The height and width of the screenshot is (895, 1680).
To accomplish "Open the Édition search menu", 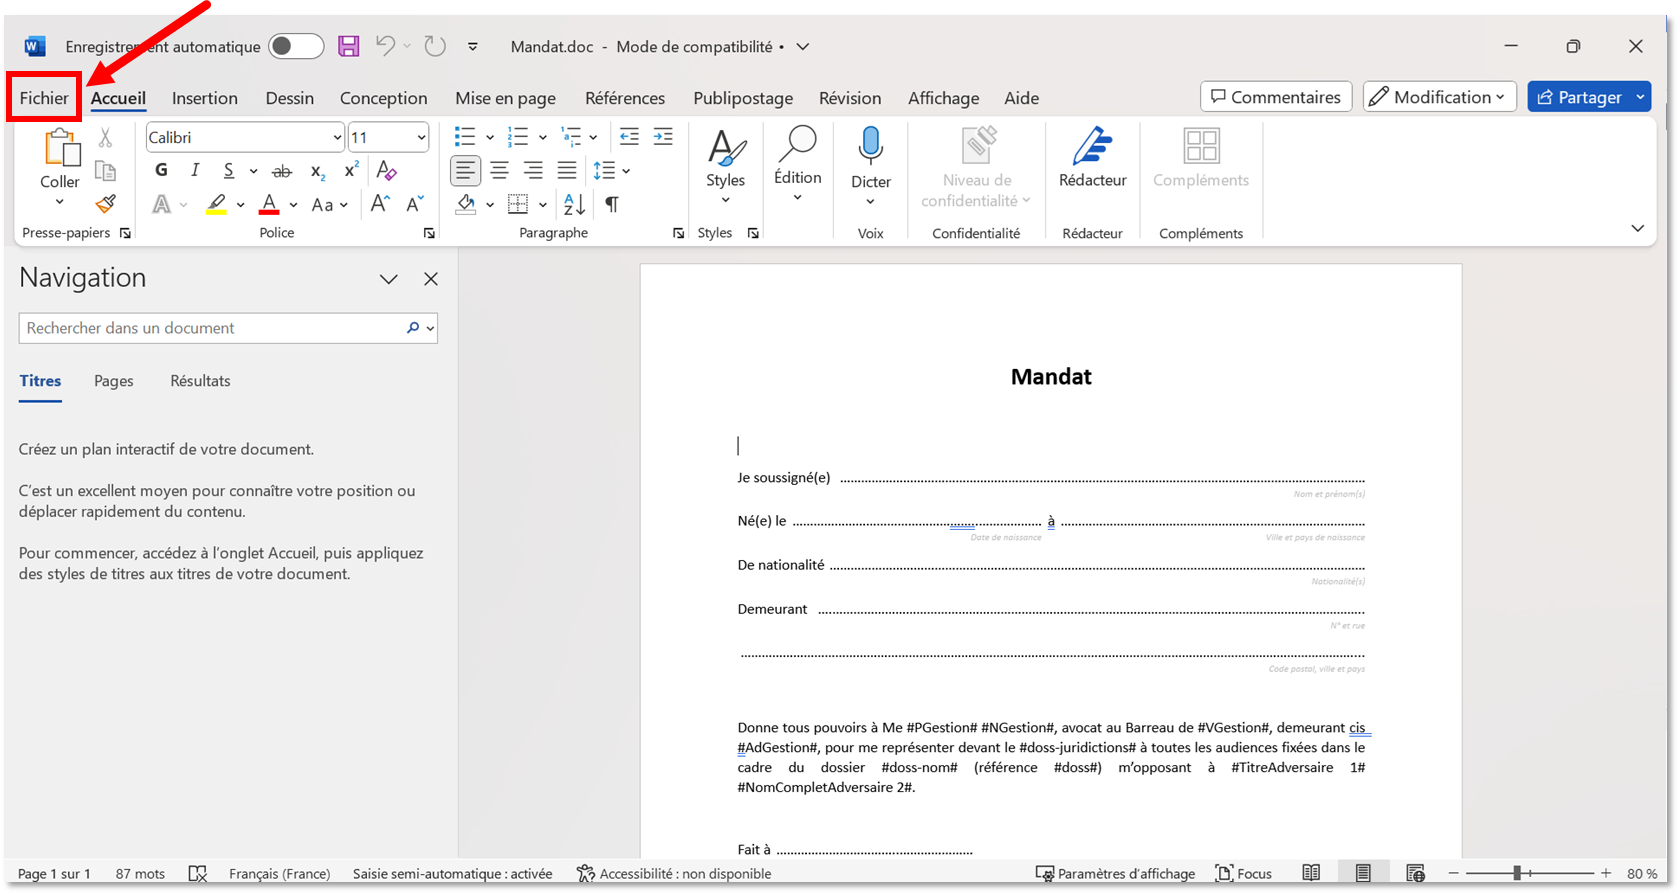I will coord(798,164).
